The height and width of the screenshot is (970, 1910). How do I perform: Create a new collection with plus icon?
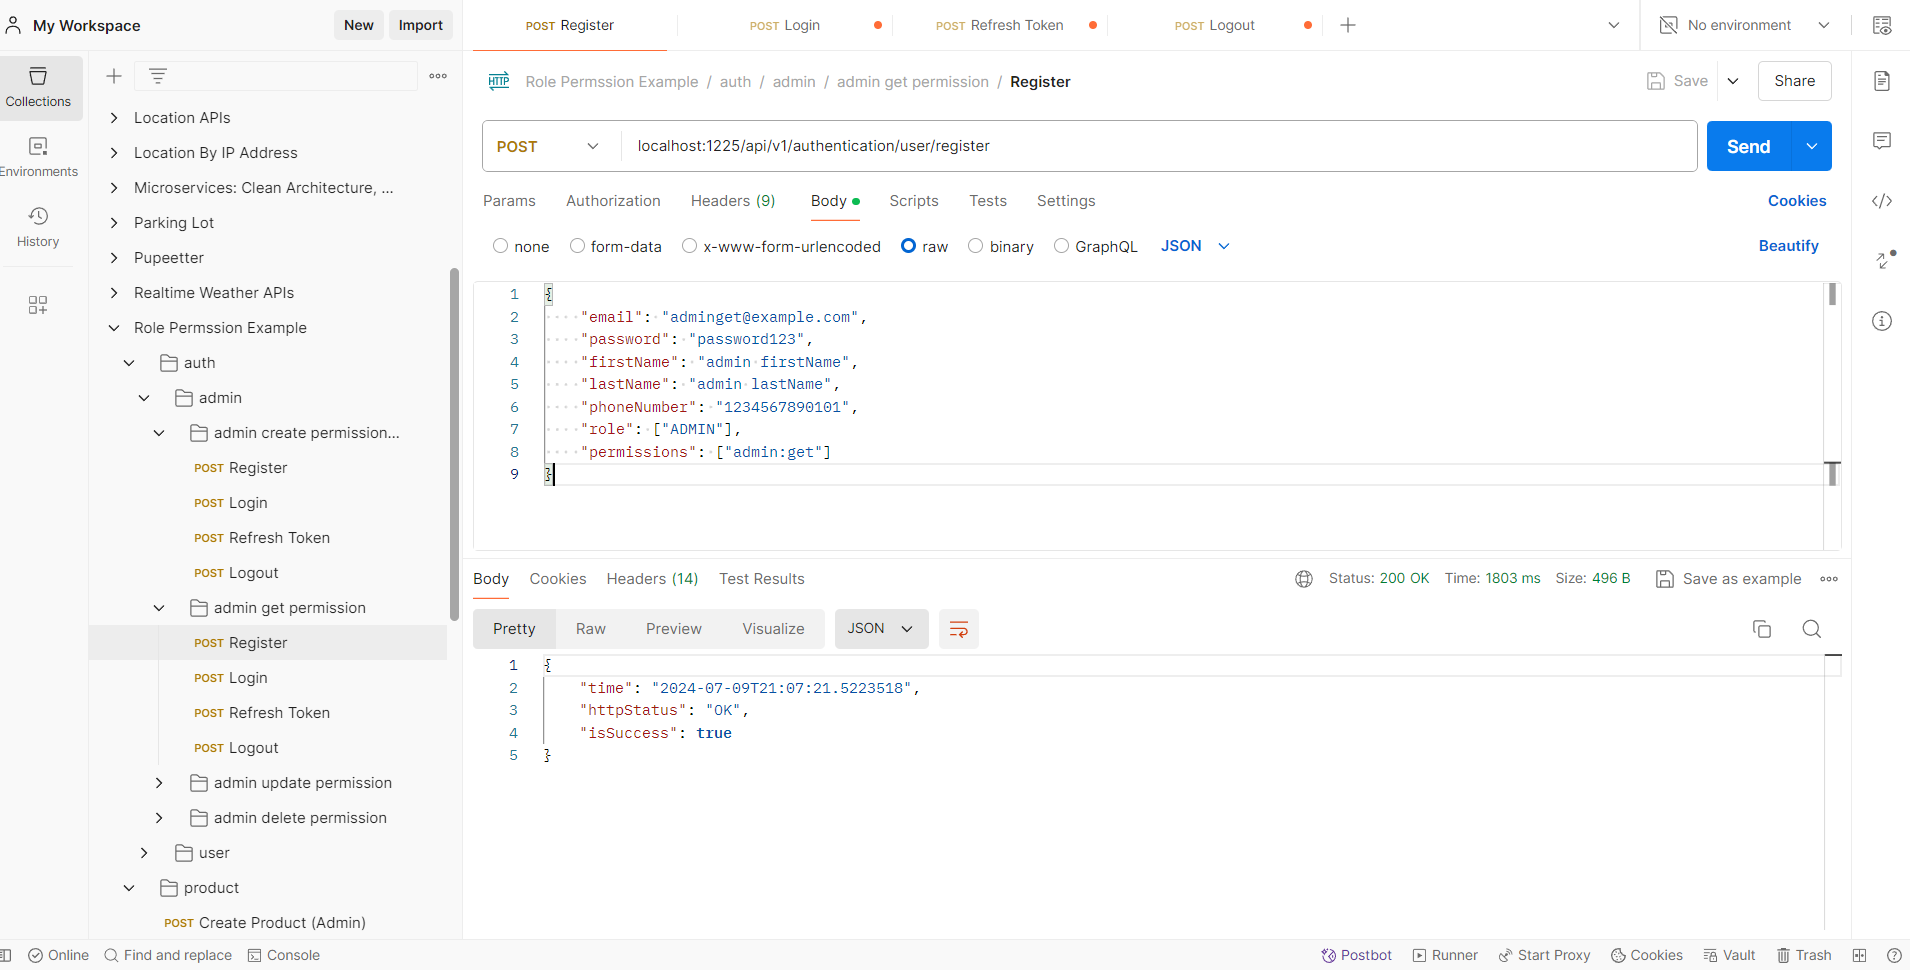tap(114, 76)
